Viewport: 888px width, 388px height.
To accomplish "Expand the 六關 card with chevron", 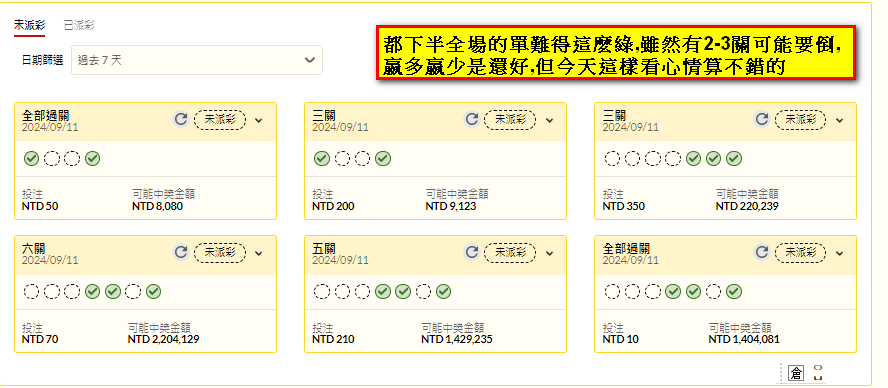I will coord(259,253).
